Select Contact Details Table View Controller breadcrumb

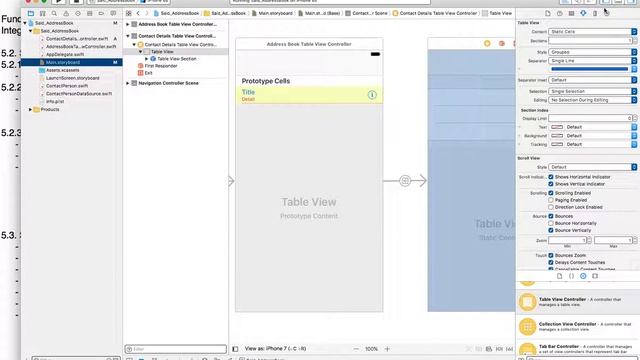click(x=435, y=13)
